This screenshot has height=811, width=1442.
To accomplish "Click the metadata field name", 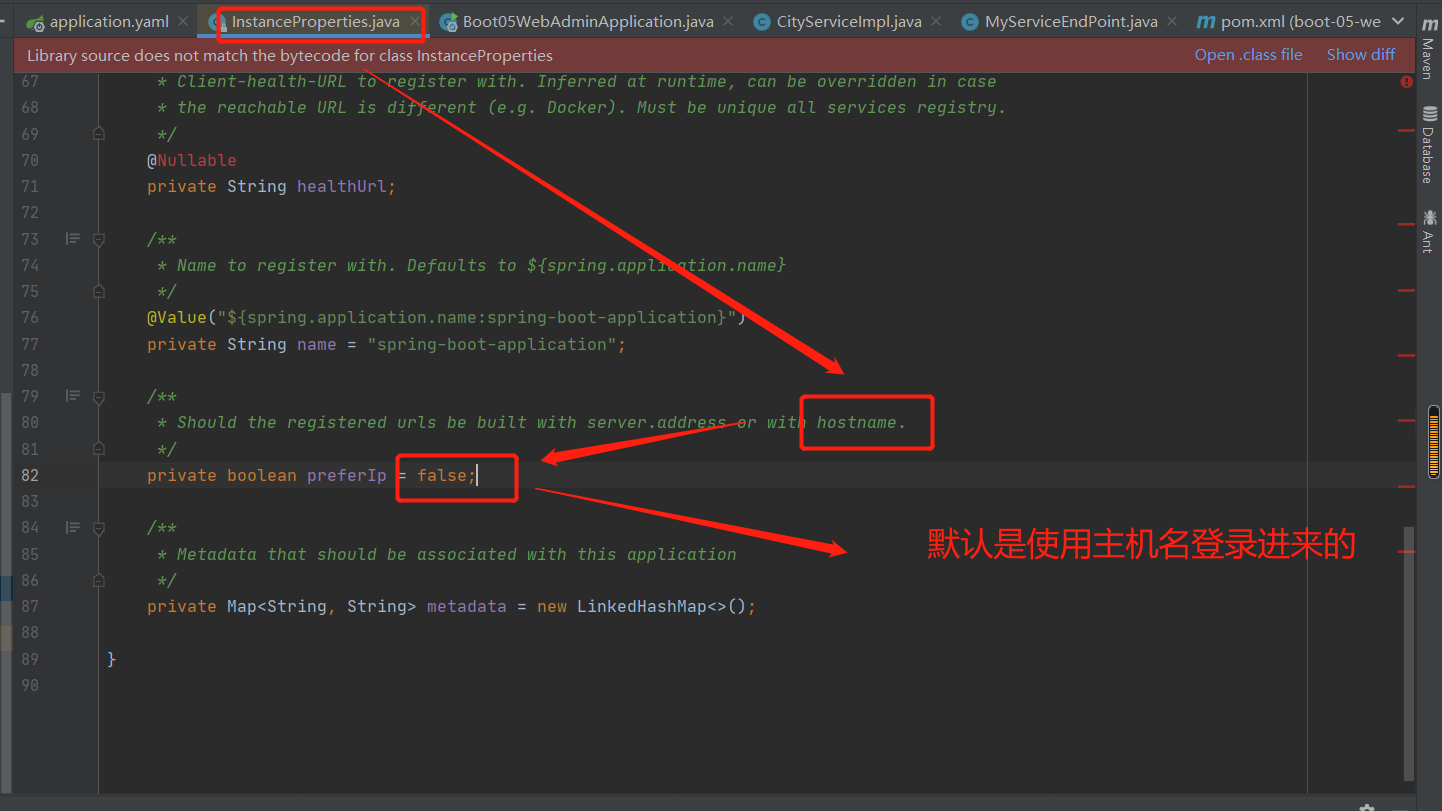I will pyautogui.click(x=466, y=606).
